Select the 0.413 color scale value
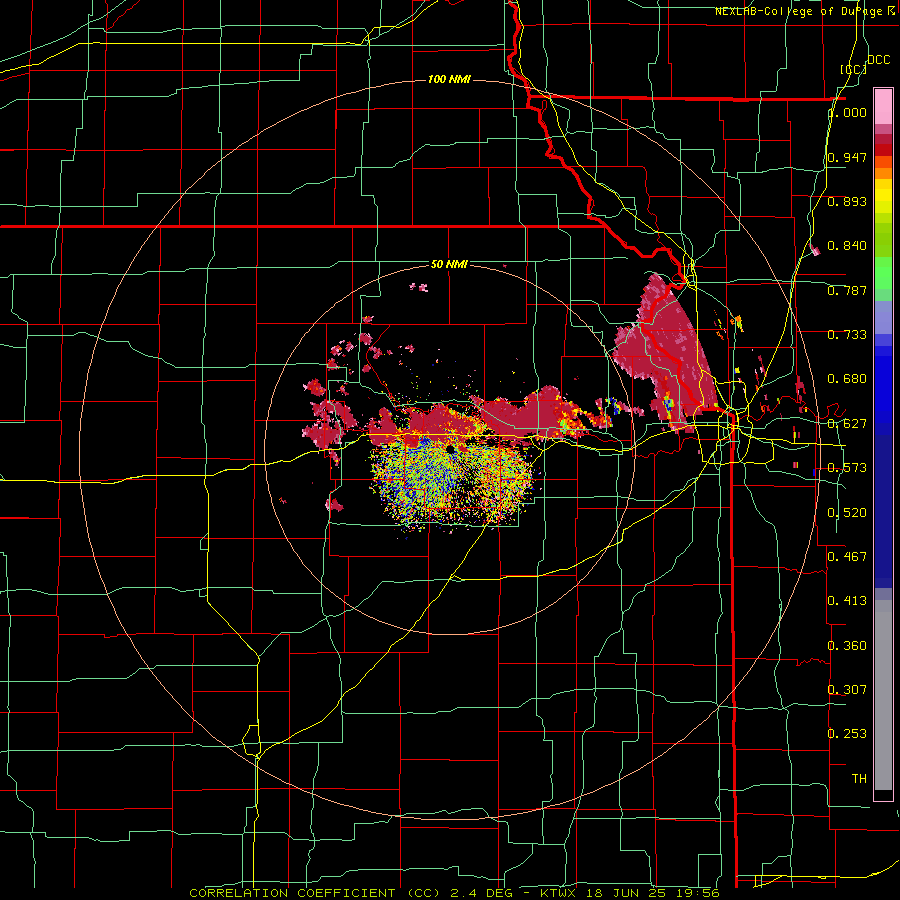 tap(847, 601)
